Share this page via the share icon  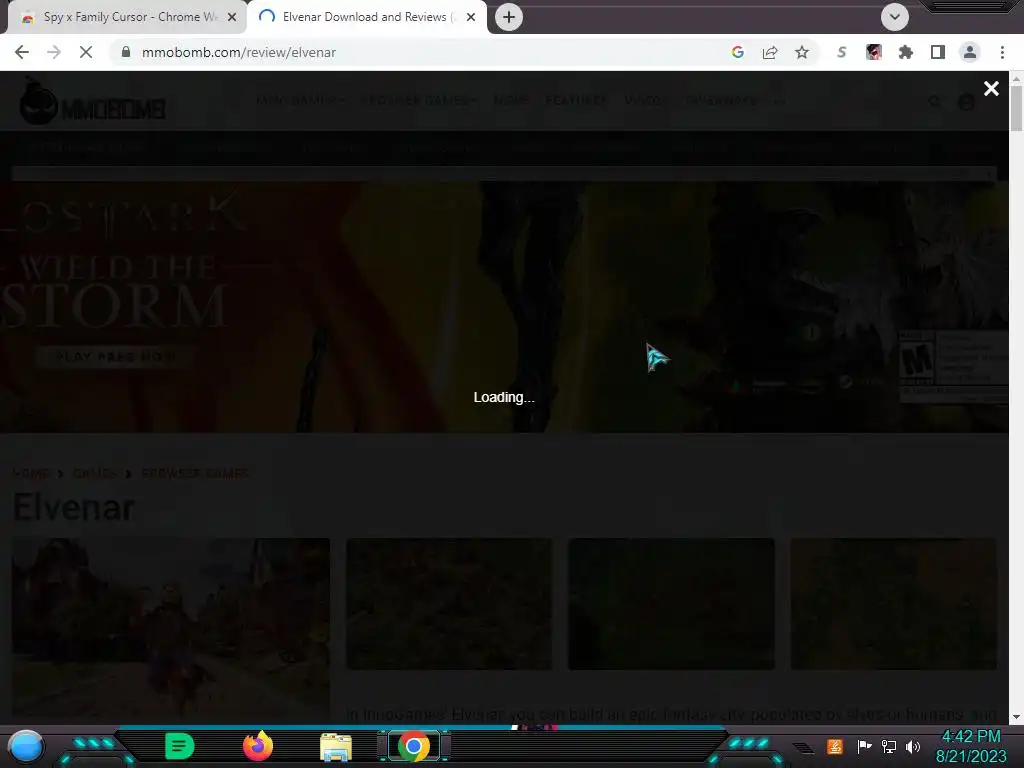(770, 52)
